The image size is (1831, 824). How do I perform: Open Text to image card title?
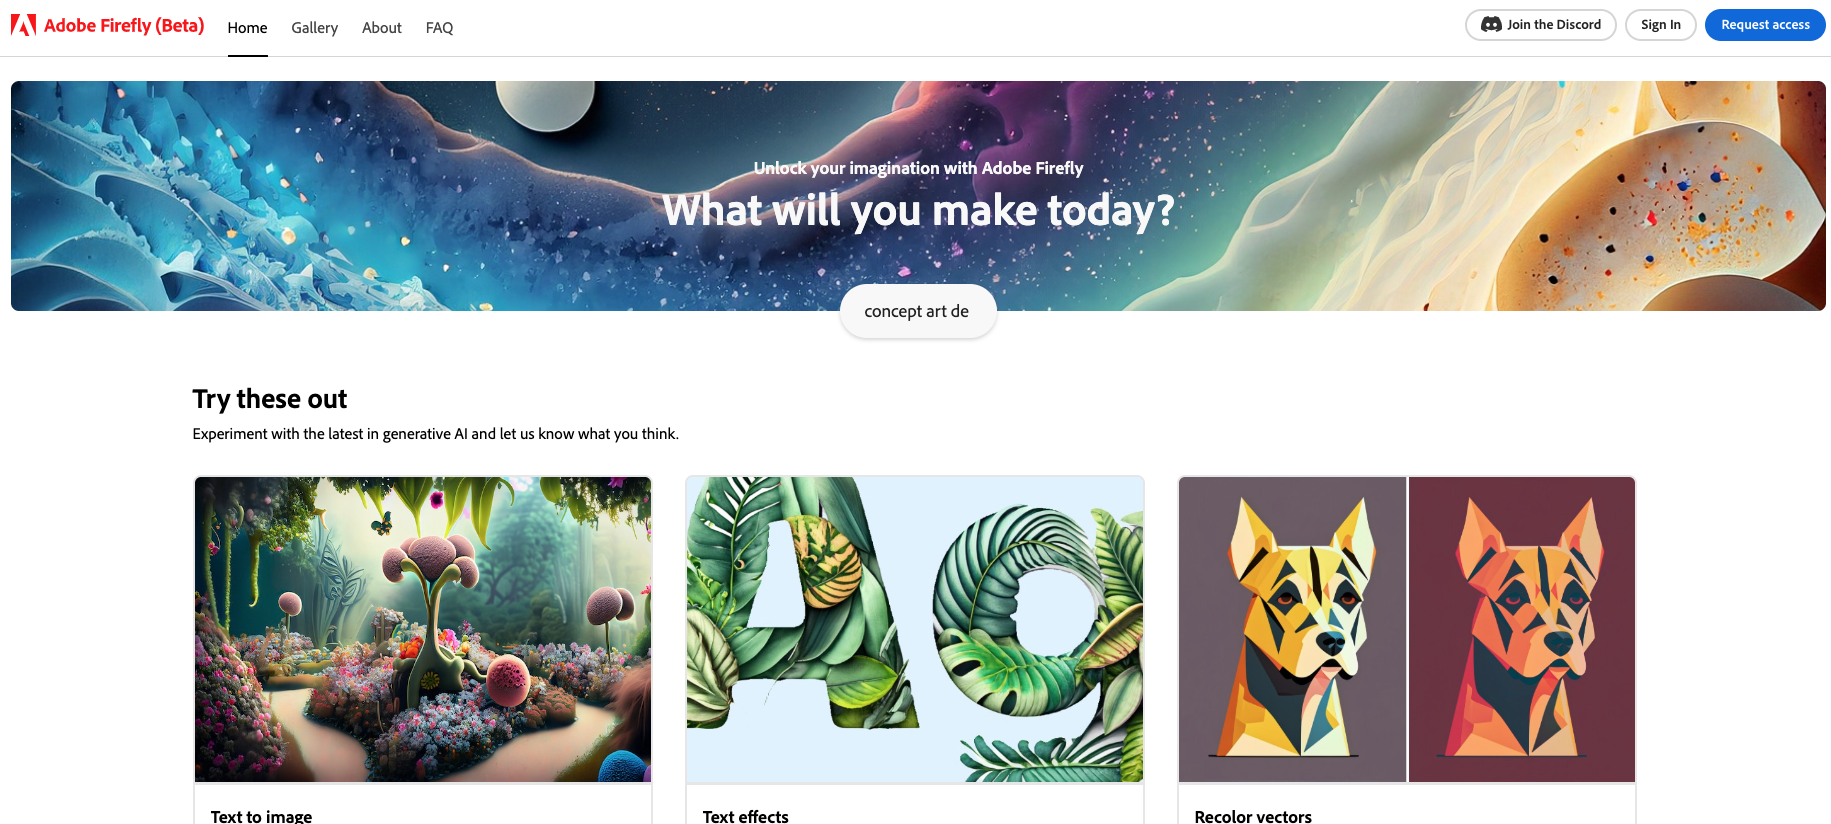point(261,816)
